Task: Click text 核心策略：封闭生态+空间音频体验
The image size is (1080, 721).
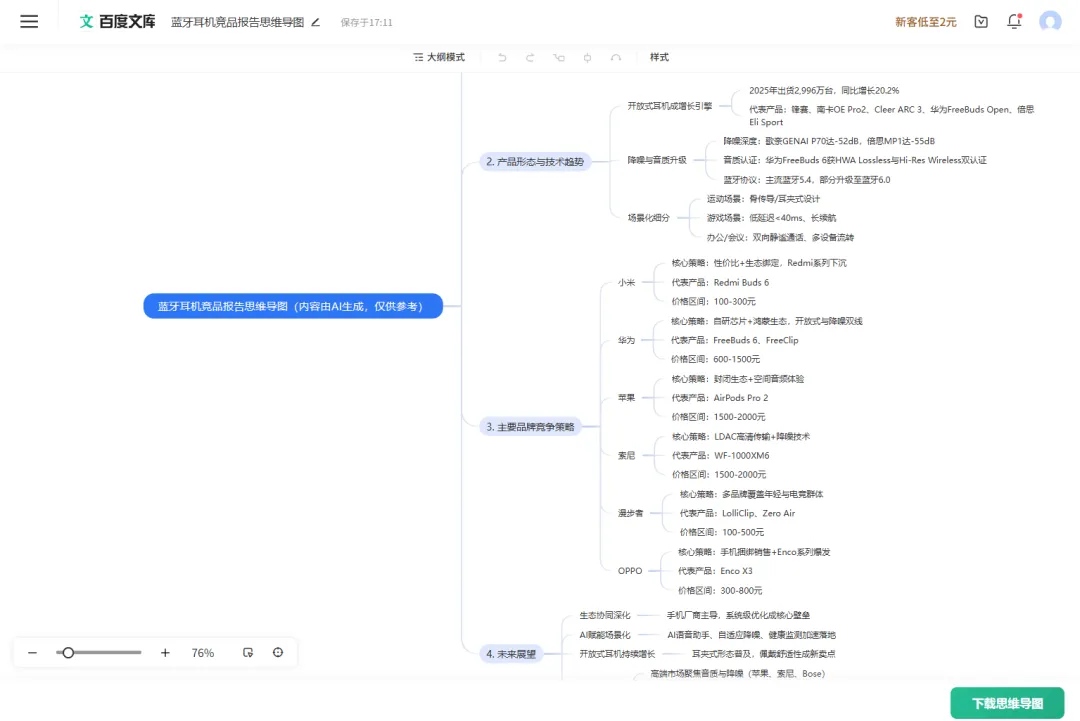Action: coord(738,379)
